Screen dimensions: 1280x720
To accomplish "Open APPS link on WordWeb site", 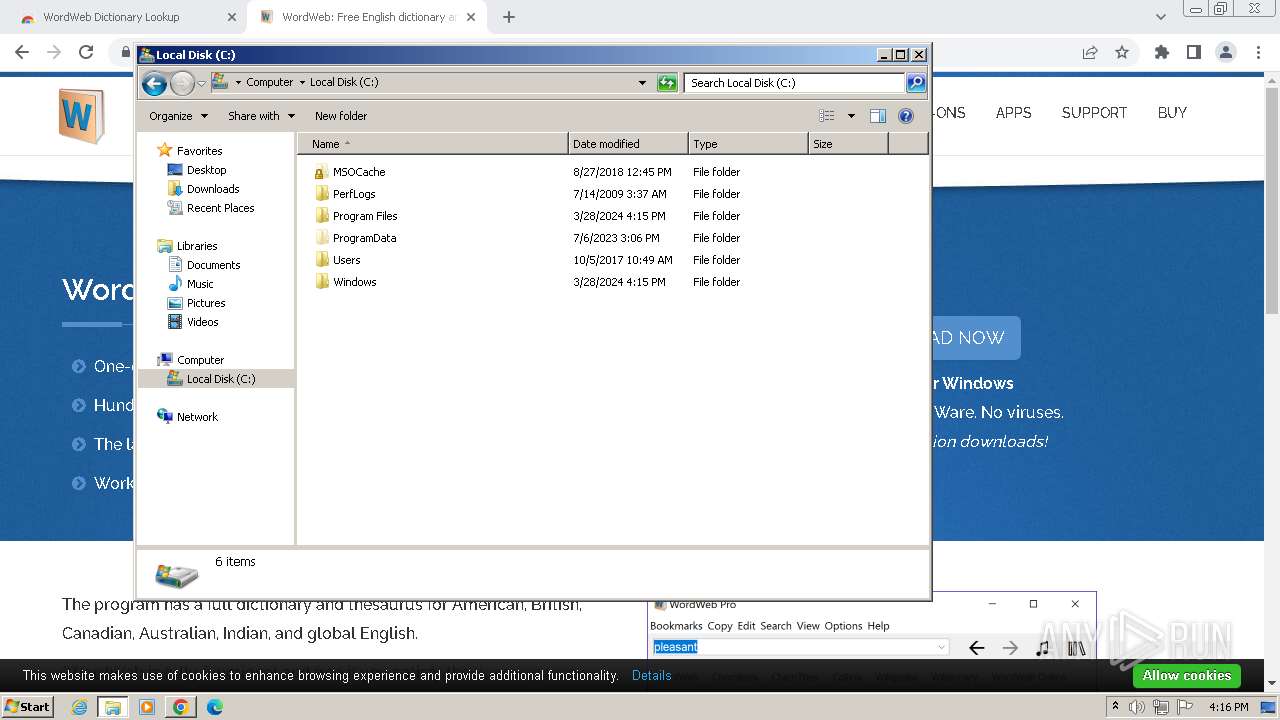I will pos(1013,113).
